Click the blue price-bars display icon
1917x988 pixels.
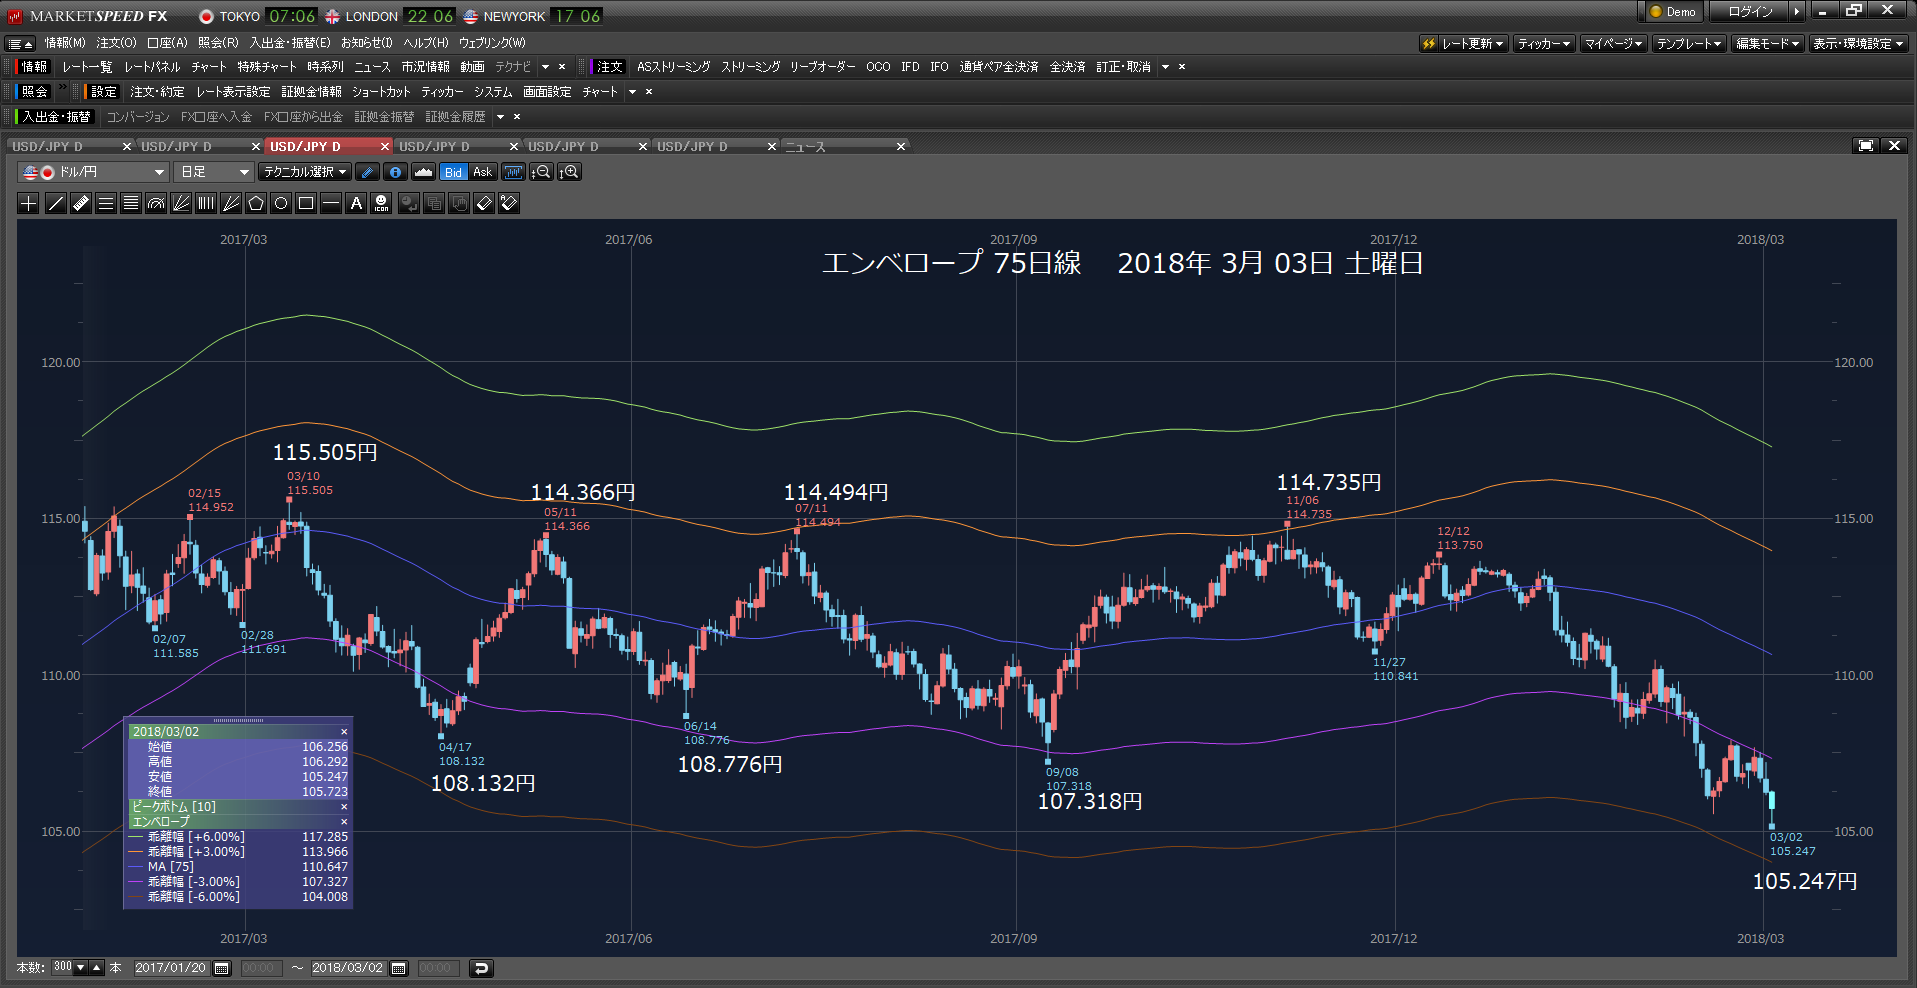(513, 172)
